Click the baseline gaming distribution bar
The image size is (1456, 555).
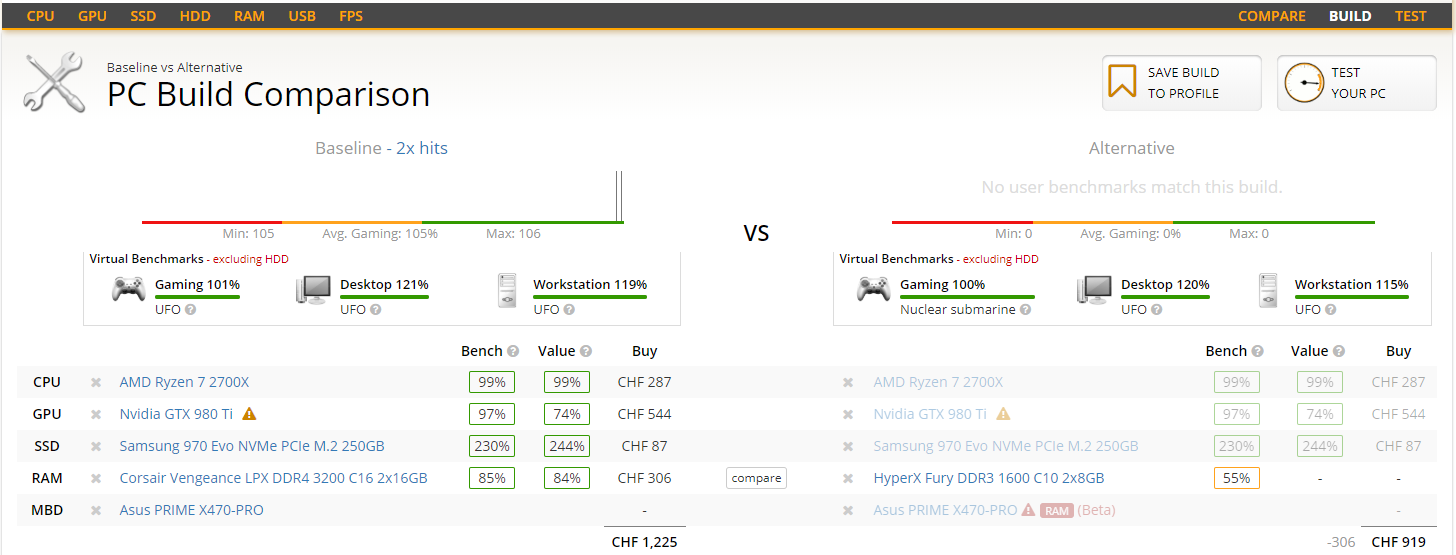coord(383,222)
